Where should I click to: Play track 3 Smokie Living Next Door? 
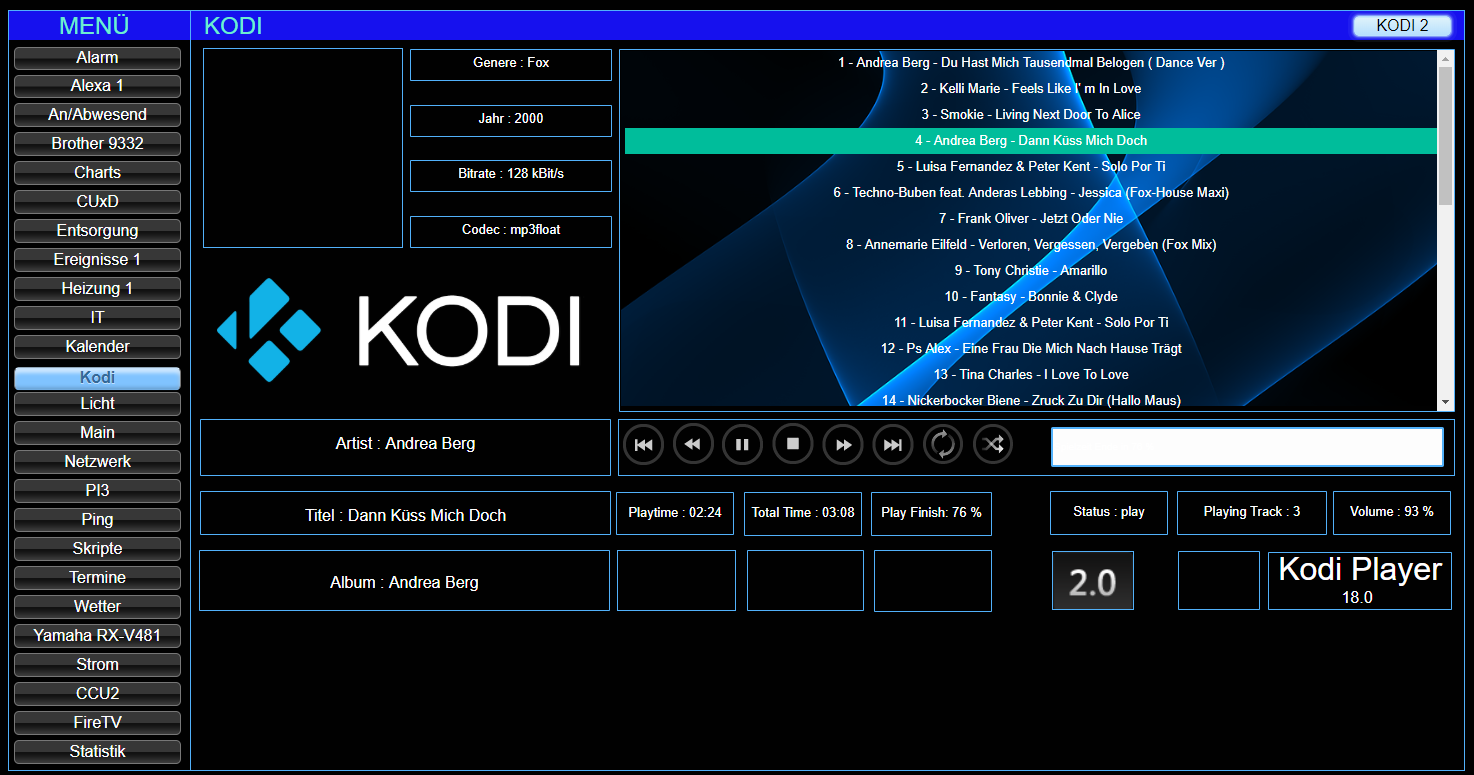click(1031, 115)
